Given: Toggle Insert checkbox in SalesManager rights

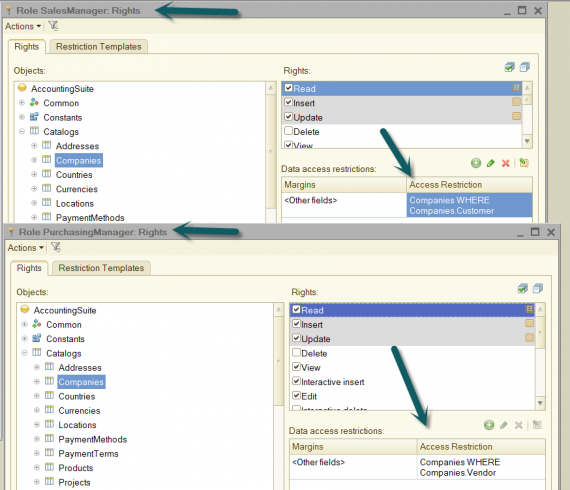Looking at the screenshot, I should tap(288, 102).
